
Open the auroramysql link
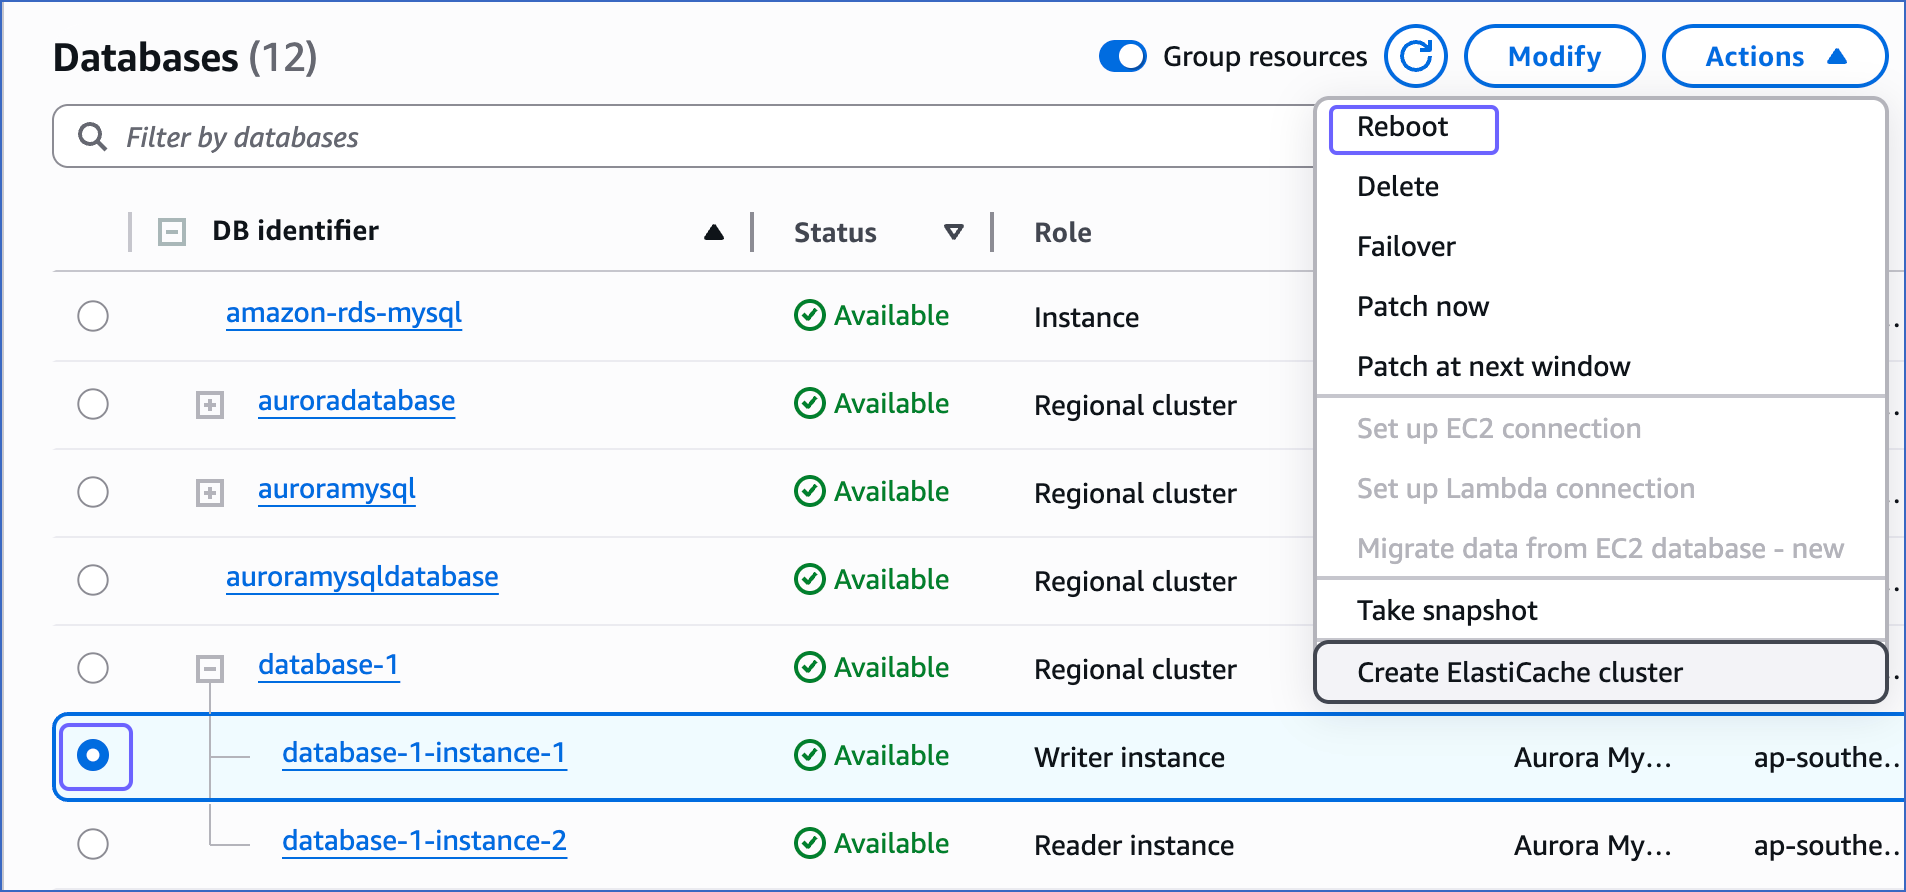click(337, 489)
